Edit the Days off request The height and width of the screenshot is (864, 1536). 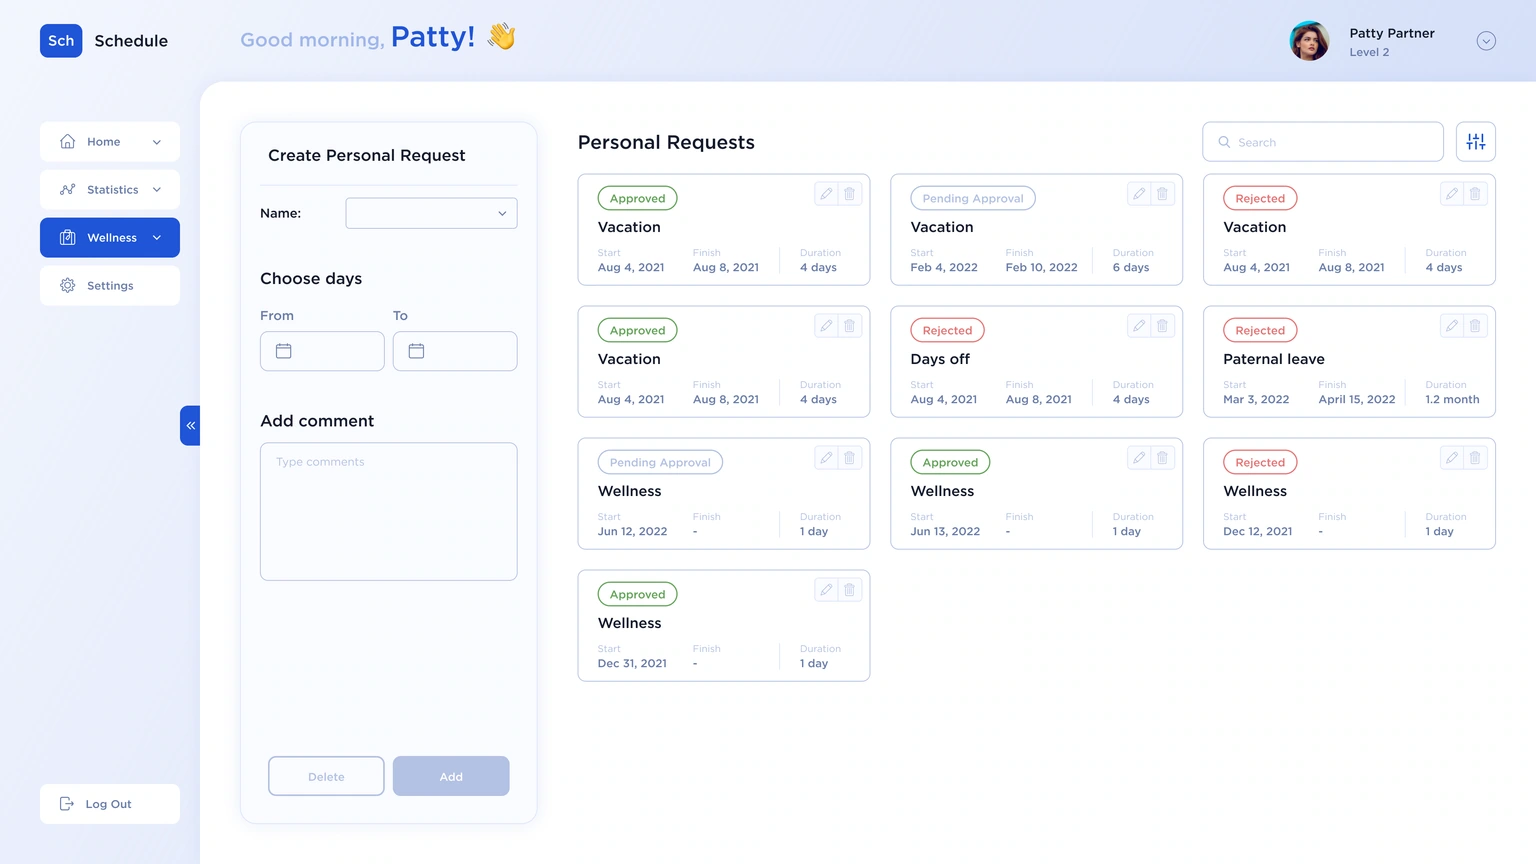[1139, 326]
